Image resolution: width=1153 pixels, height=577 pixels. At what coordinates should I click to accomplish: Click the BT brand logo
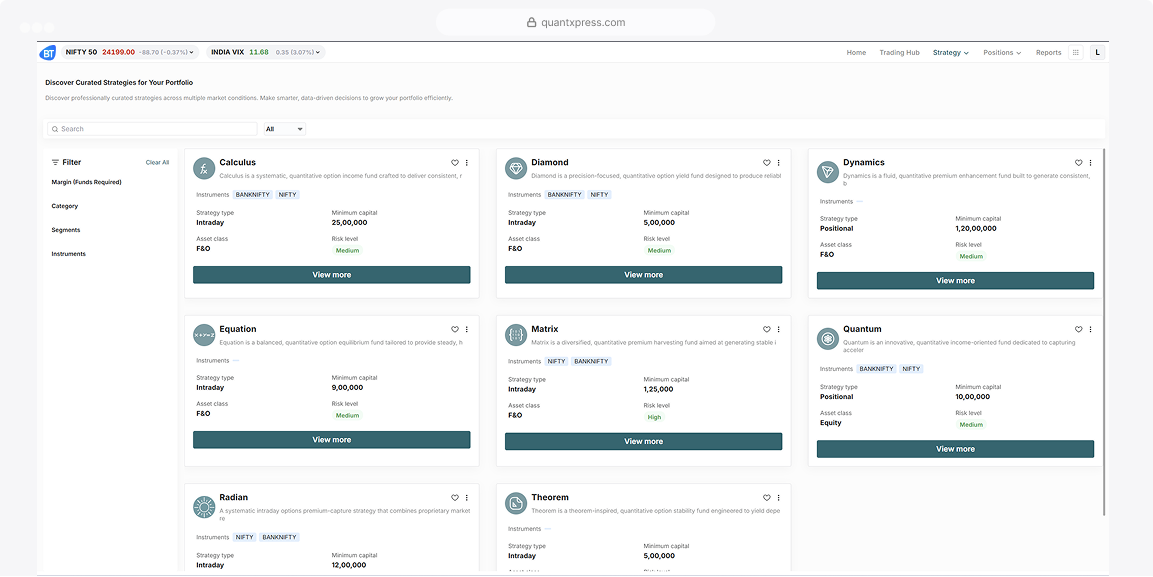coord(48,53)
